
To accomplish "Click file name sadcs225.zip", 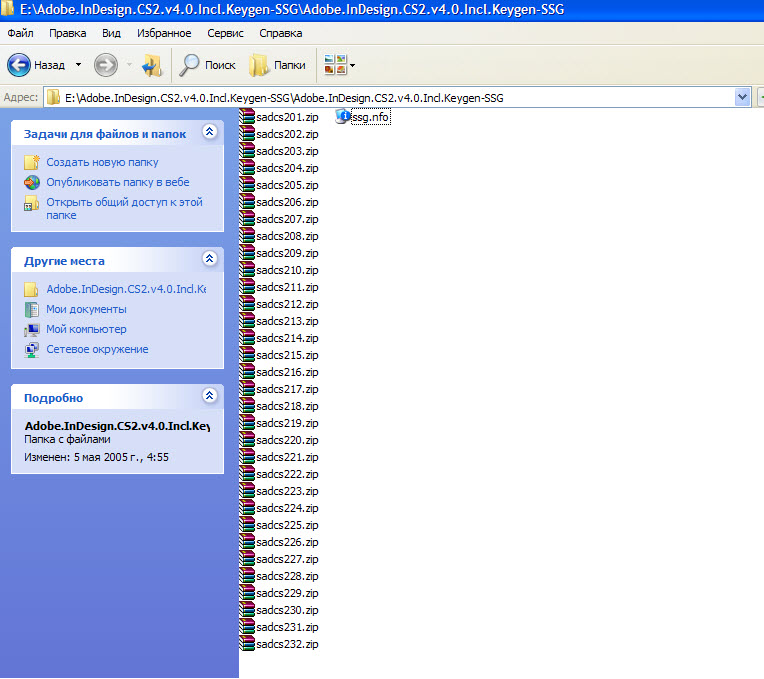I will coord(287,526).
